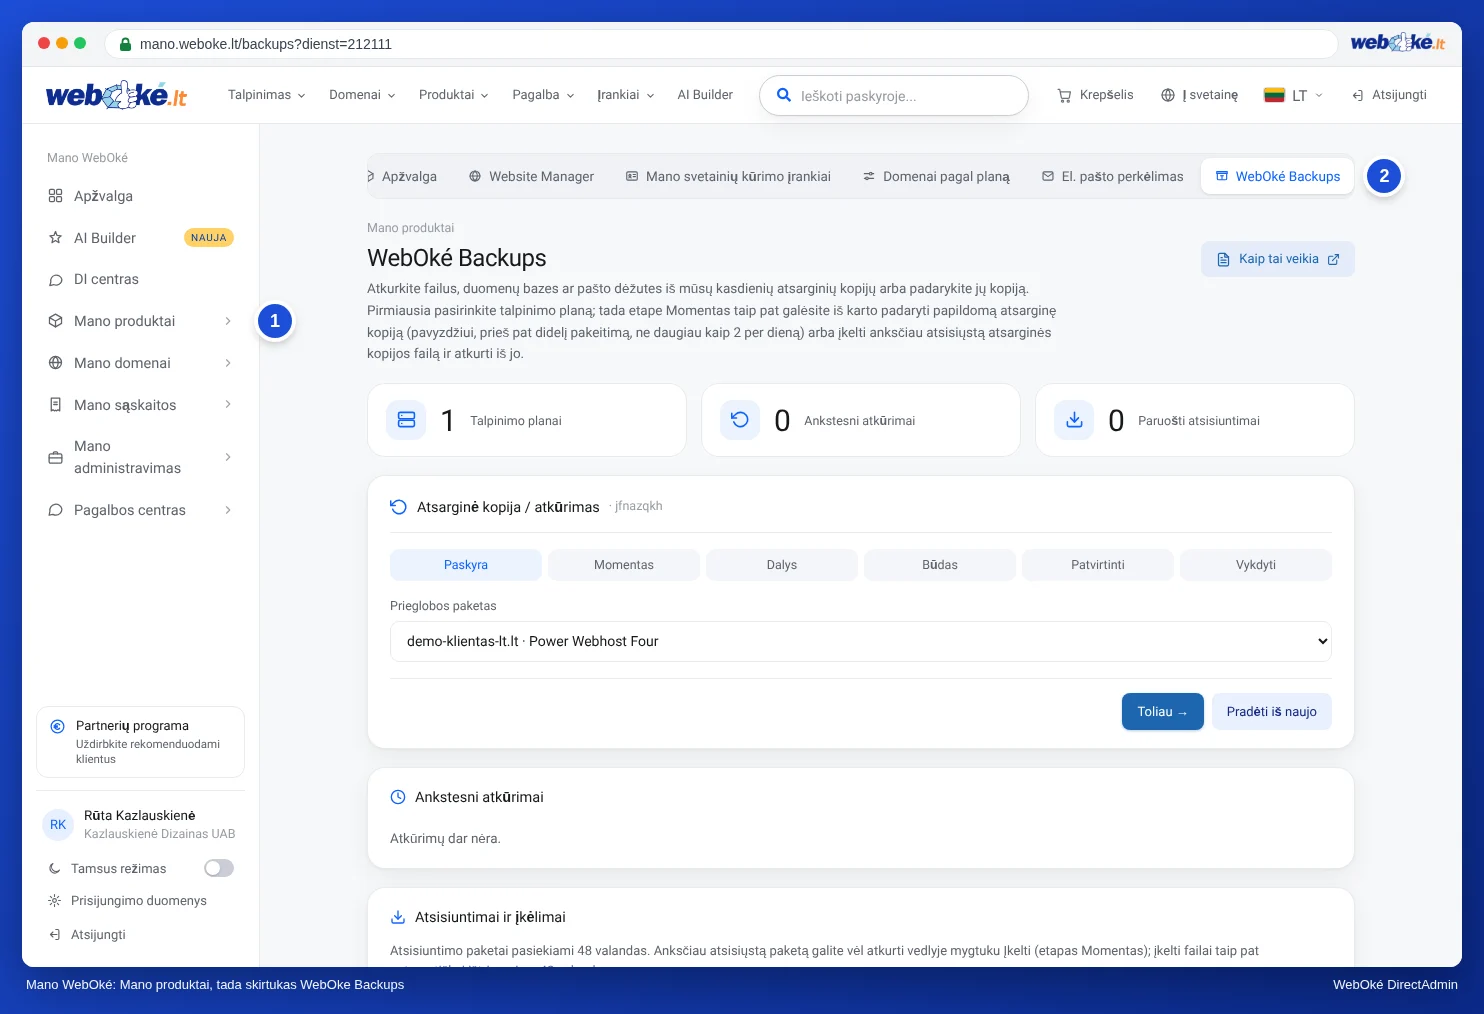
Task: Expand the Talpinimas menu
Action: point(266,95)
